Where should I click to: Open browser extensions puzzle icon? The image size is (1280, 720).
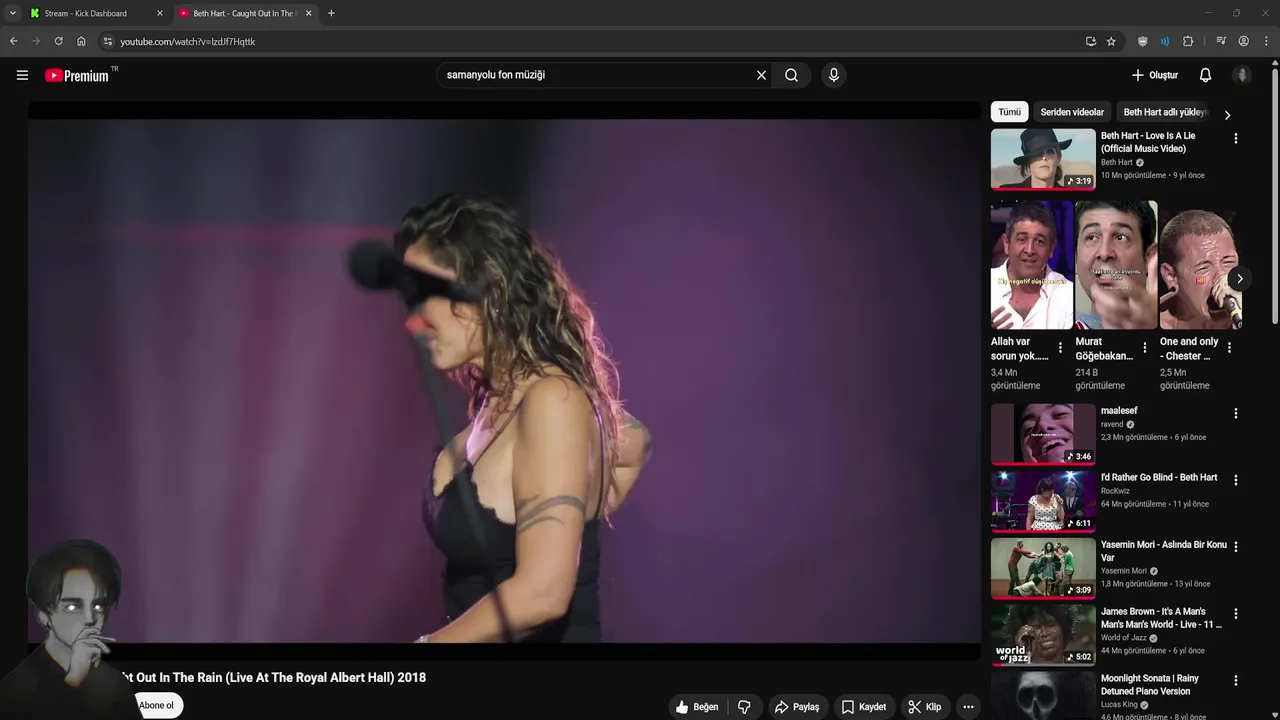pos(1188,41)
